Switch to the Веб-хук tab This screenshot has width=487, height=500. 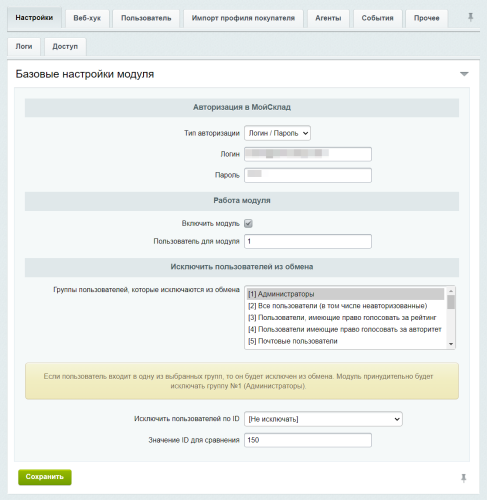87,18
